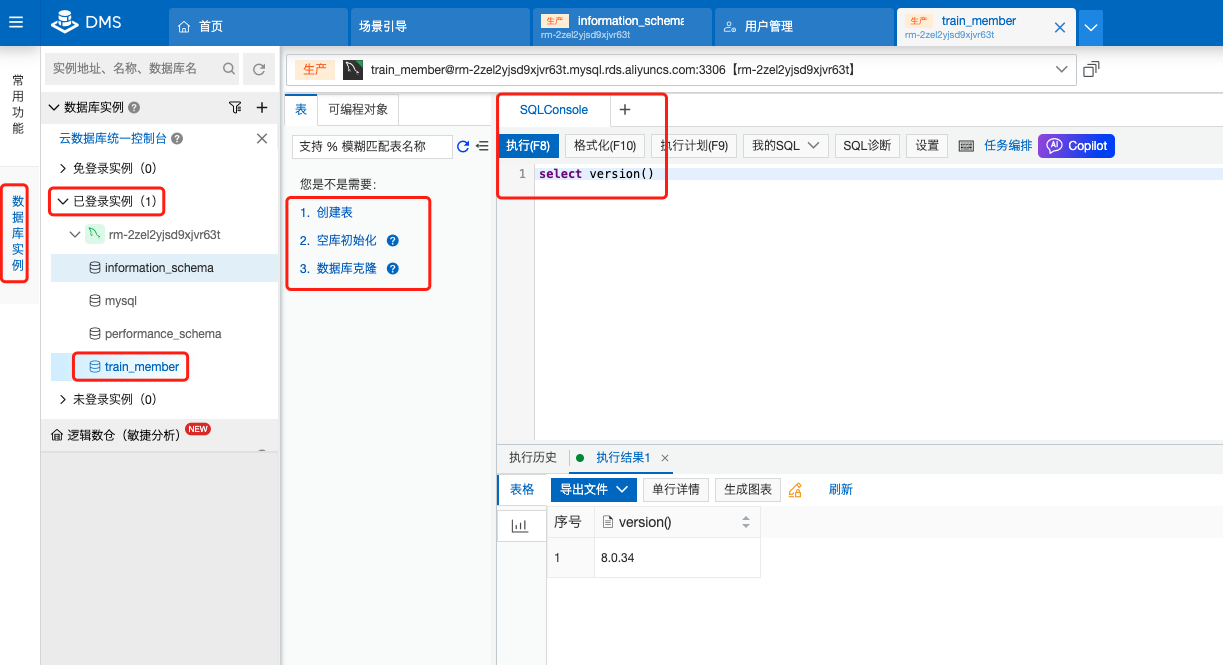
Task: Open the keyboard shortcuts icon in SQL toolbar
Action: (966, 146)
